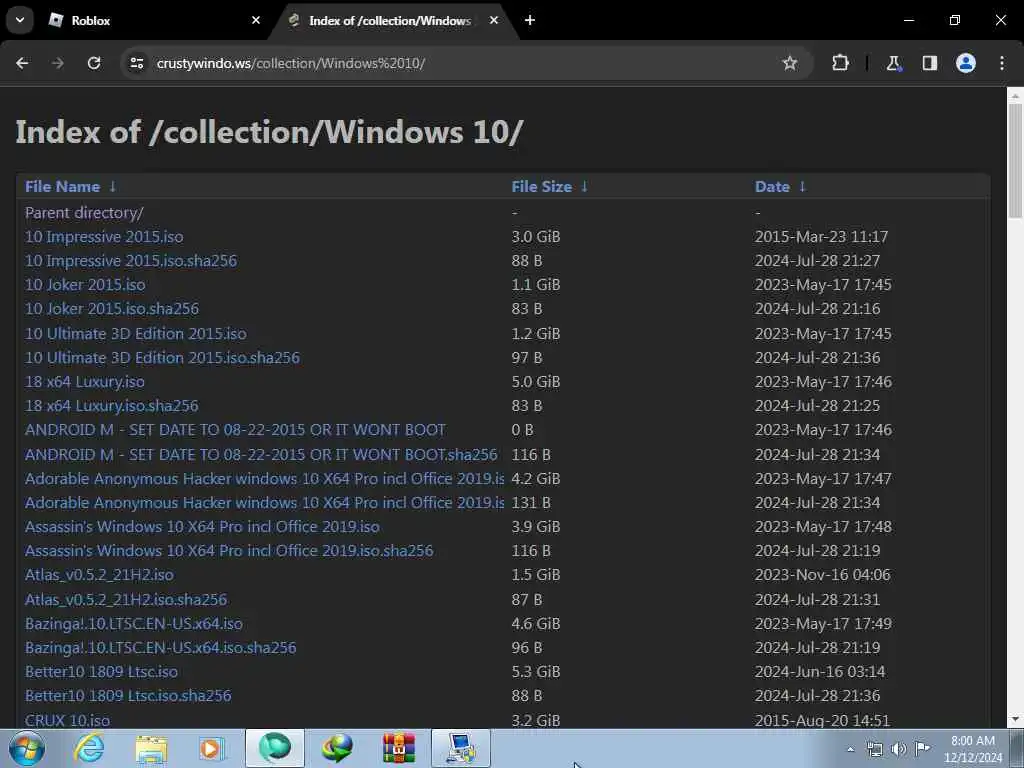
Task: Download 18 x64 Luxury.iso
Action: pos(85,381)
